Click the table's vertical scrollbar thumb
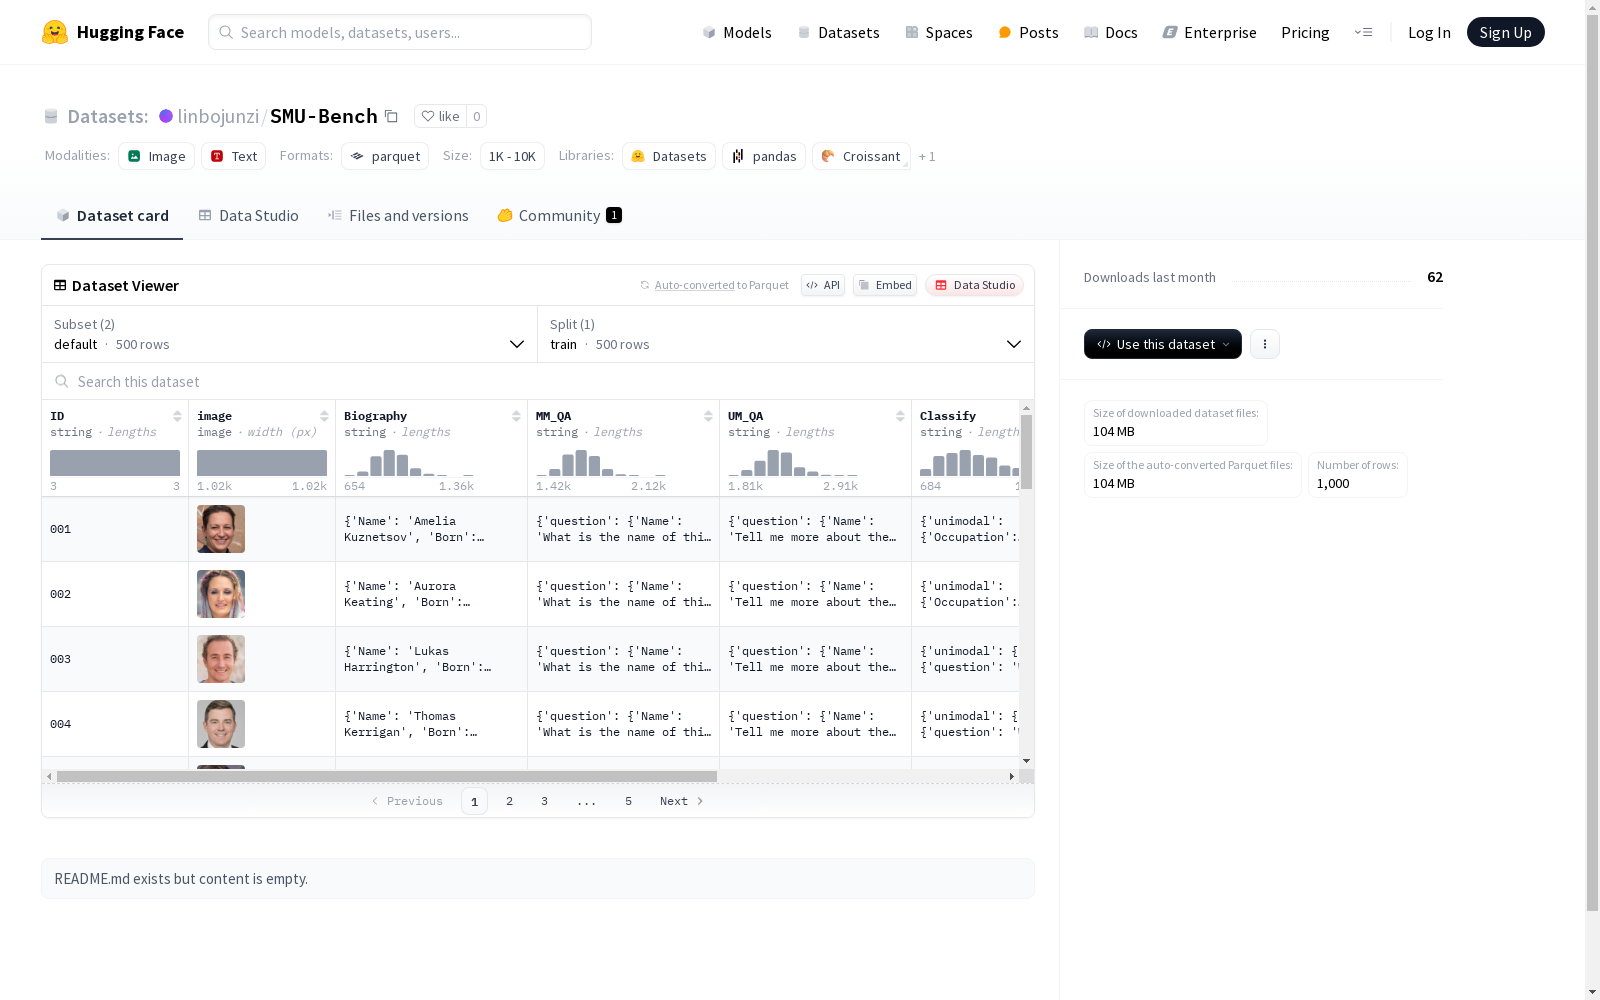1600x1000 pixels. click(x=1026, y=452)
